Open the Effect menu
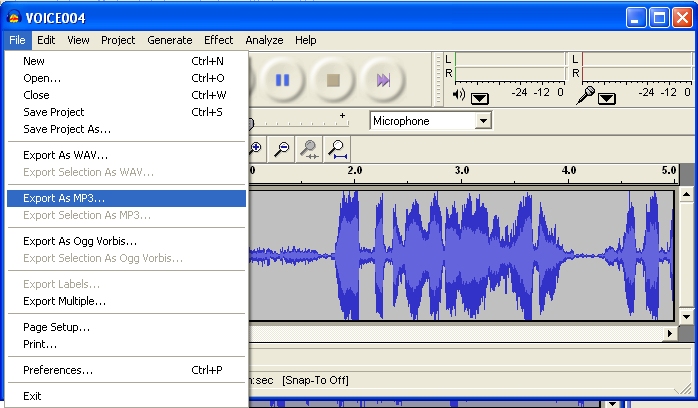Image resolution: width=698 pixels, height=408 pixels. coord(218,40)
